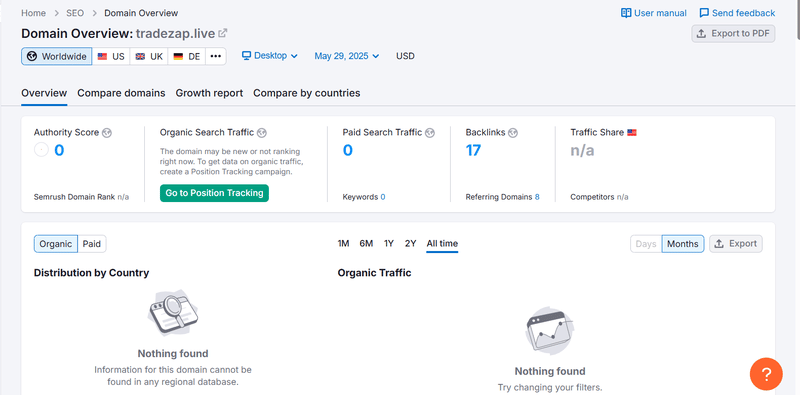The image size is (800, 395).
Task: Click the Competitors n/a text
Action: [x=599, y=197]
